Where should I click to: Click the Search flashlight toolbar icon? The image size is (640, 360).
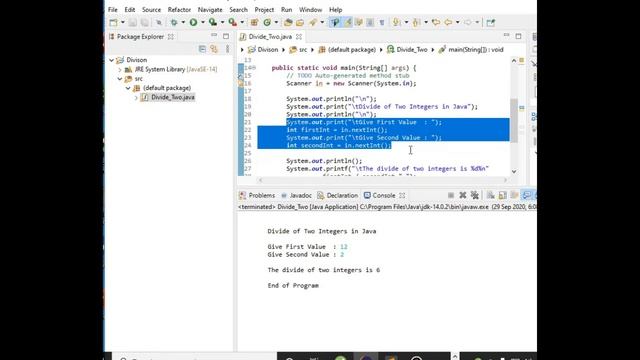coord(313,22)
